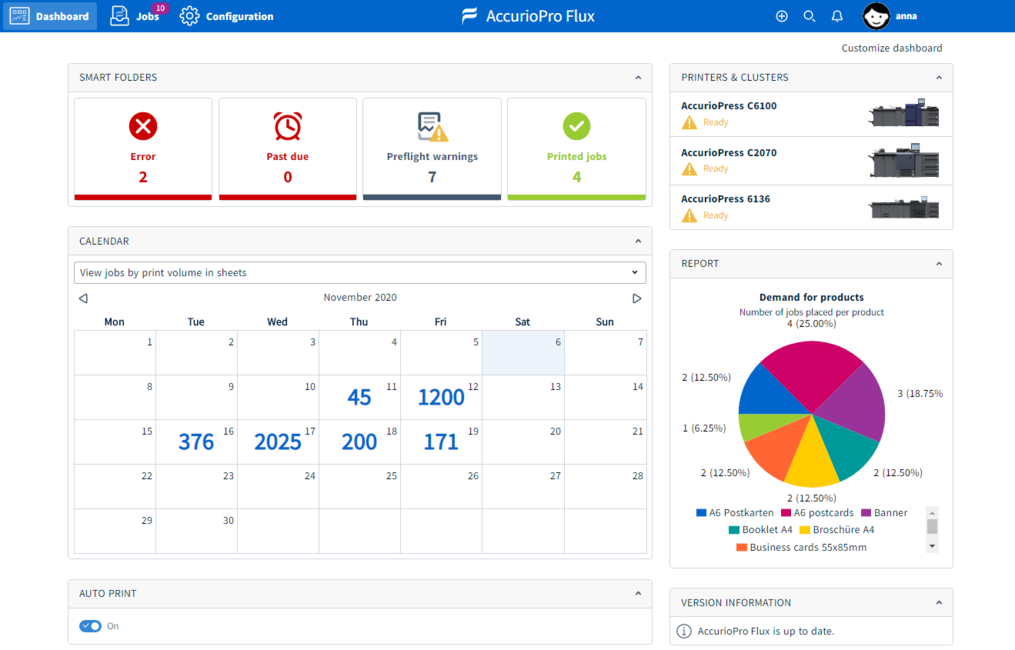
Task: Click the Broschüre A4 yellow legend swatch
Action: [x=805, y=530]
